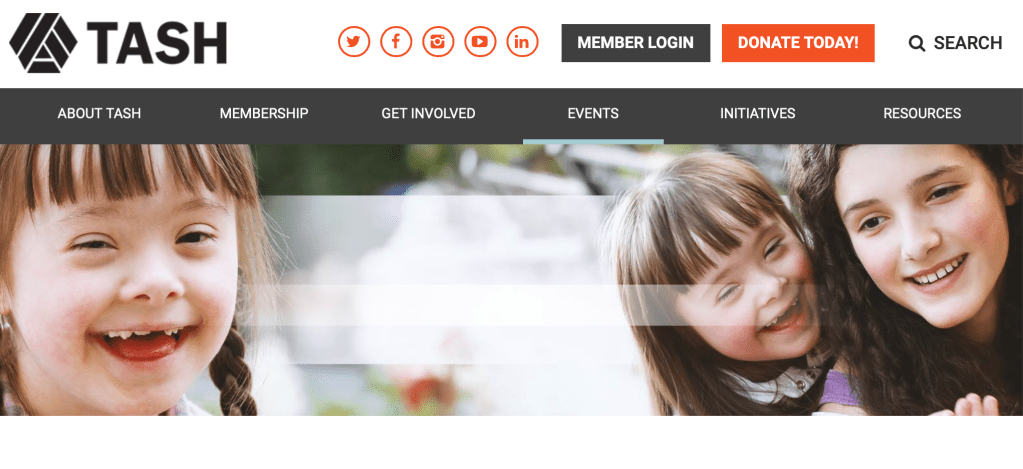Viewport: 1023px width, 469px height.
Task: Open the LinkedIn social icon
Action: tap(522, 42)
